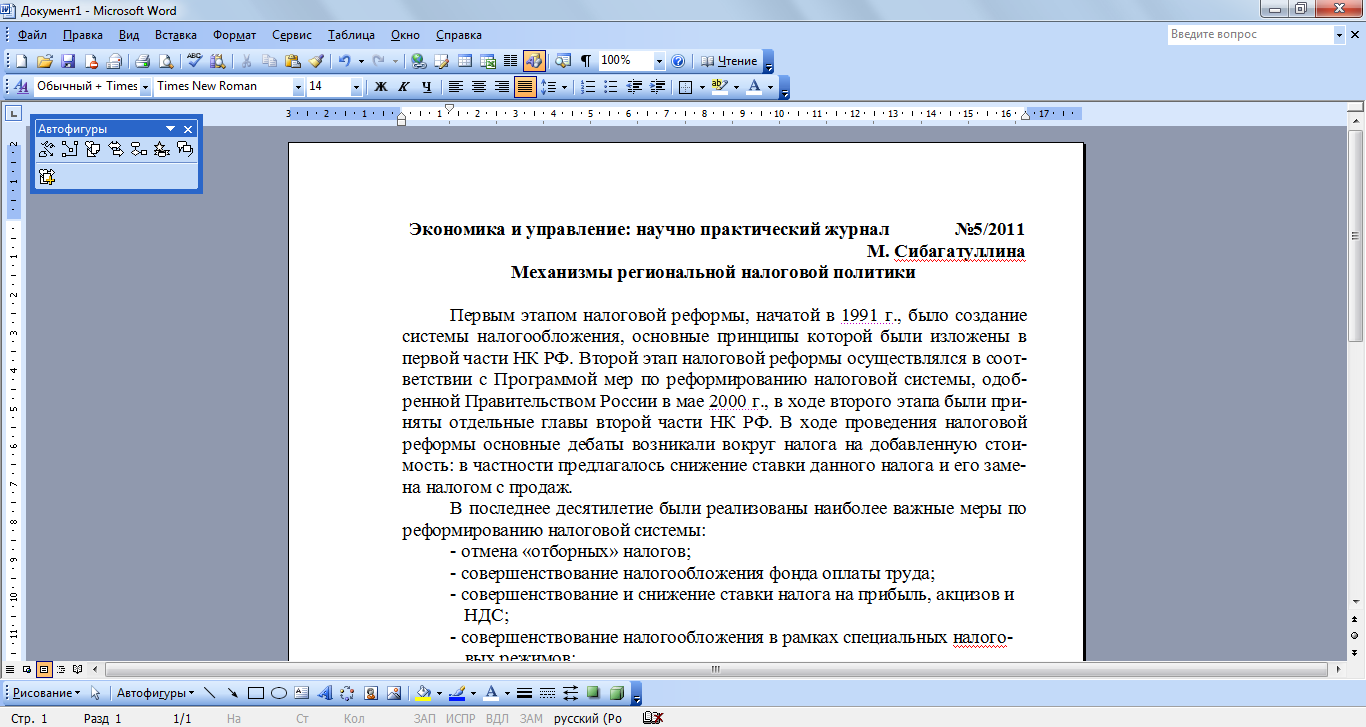Select the Callouts autoshapes category
1366x727 pixels.
(184, 149)
